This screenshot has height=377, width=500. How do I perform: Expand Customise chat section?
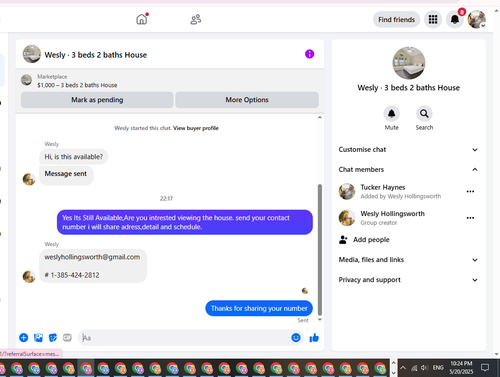[408, 150]
